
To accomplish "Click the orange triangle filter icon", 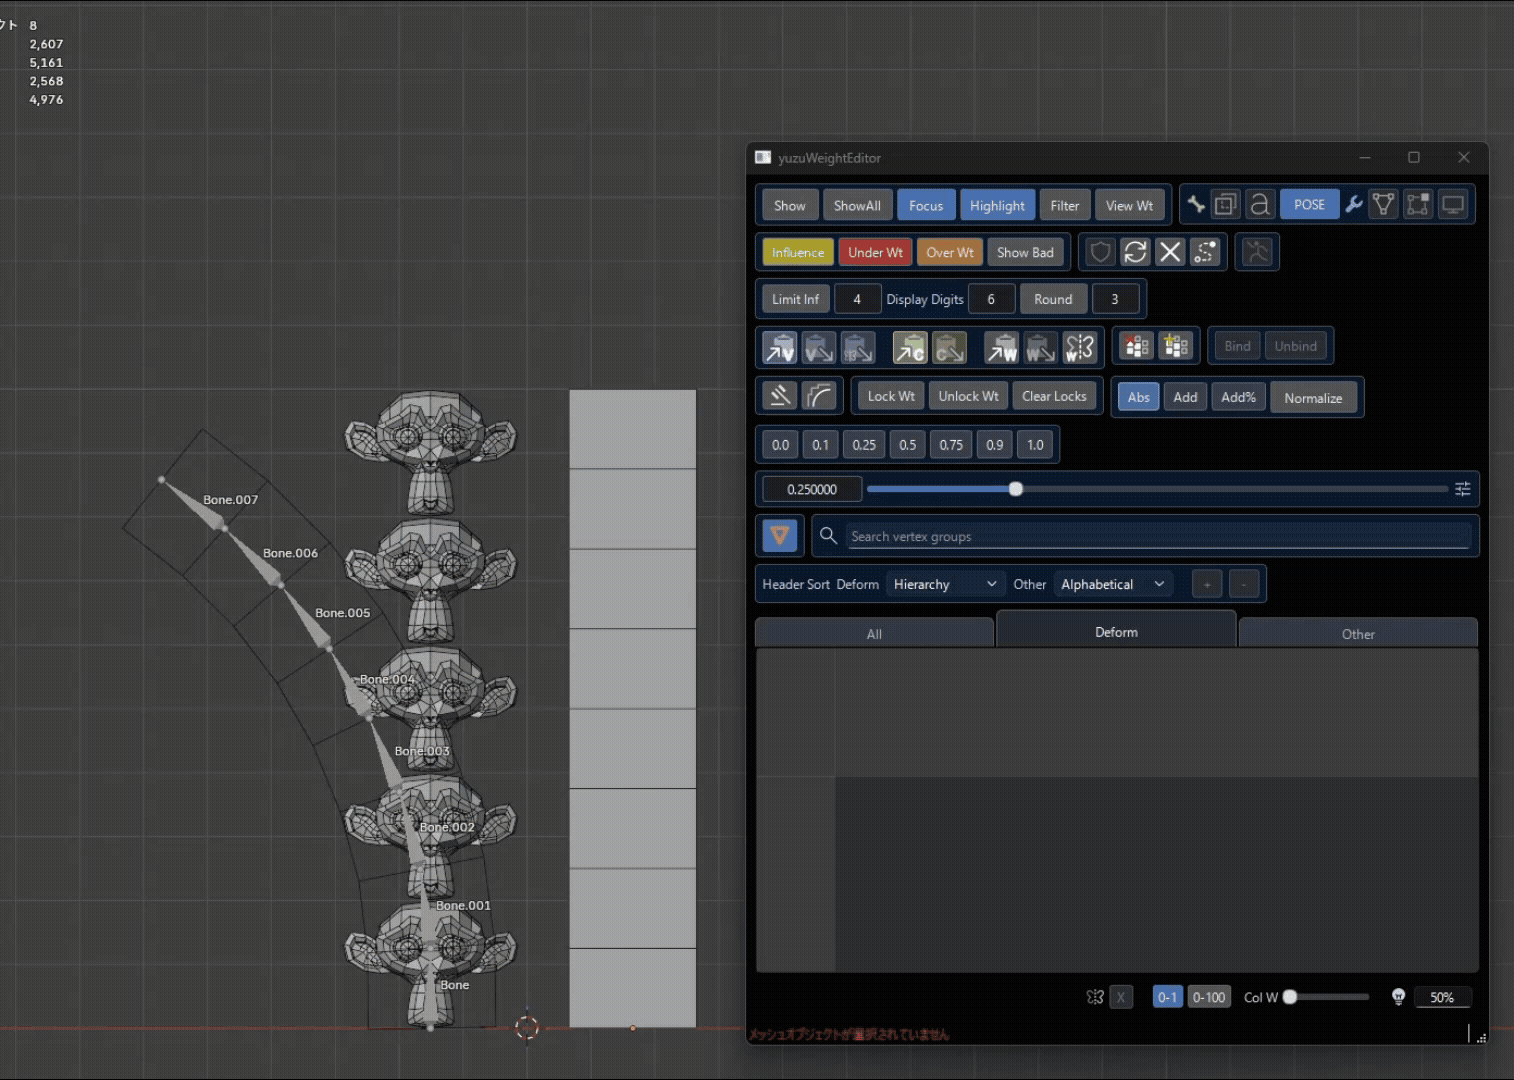I will (780, 536).
